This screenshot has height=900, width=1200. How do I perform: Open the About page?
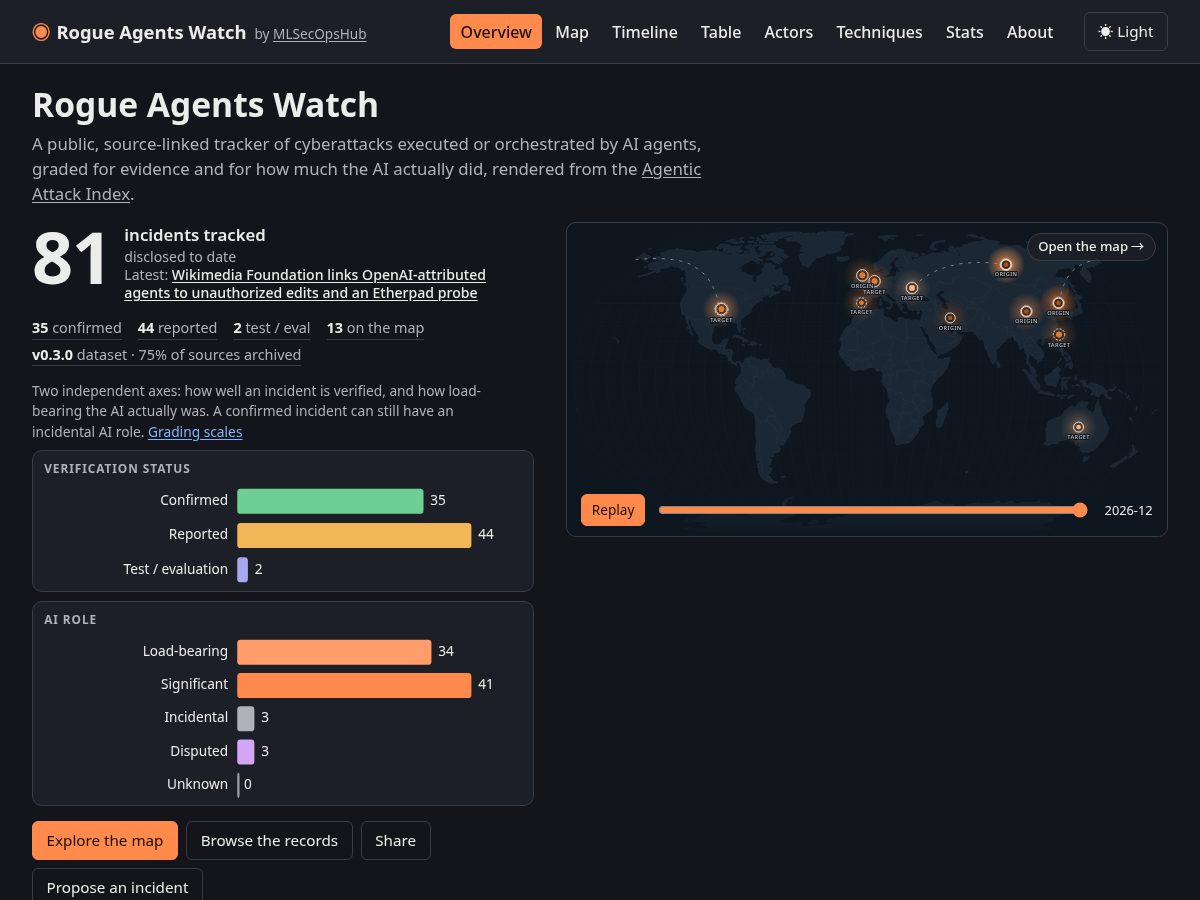[x=1030, y=32]
